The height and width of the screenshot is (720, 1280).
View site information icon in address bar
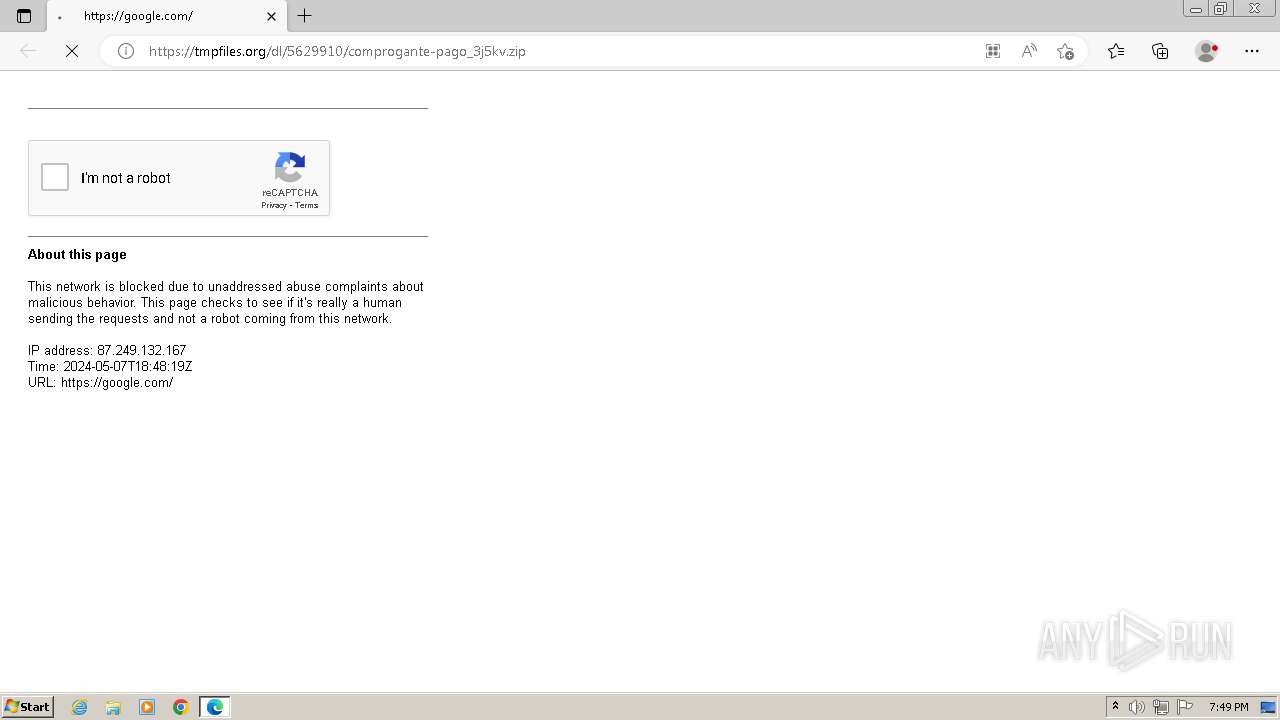pyautogui.click(x=126, y=51)
